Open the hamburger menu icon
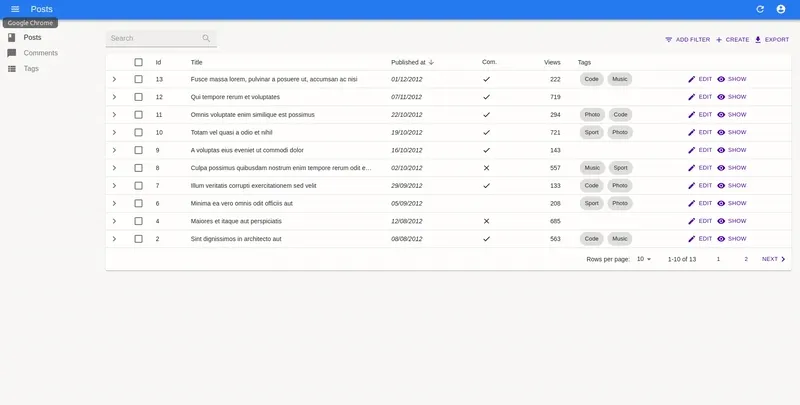Screen dimensions: 800x405 pyautogui.click(x=15, y=9)
